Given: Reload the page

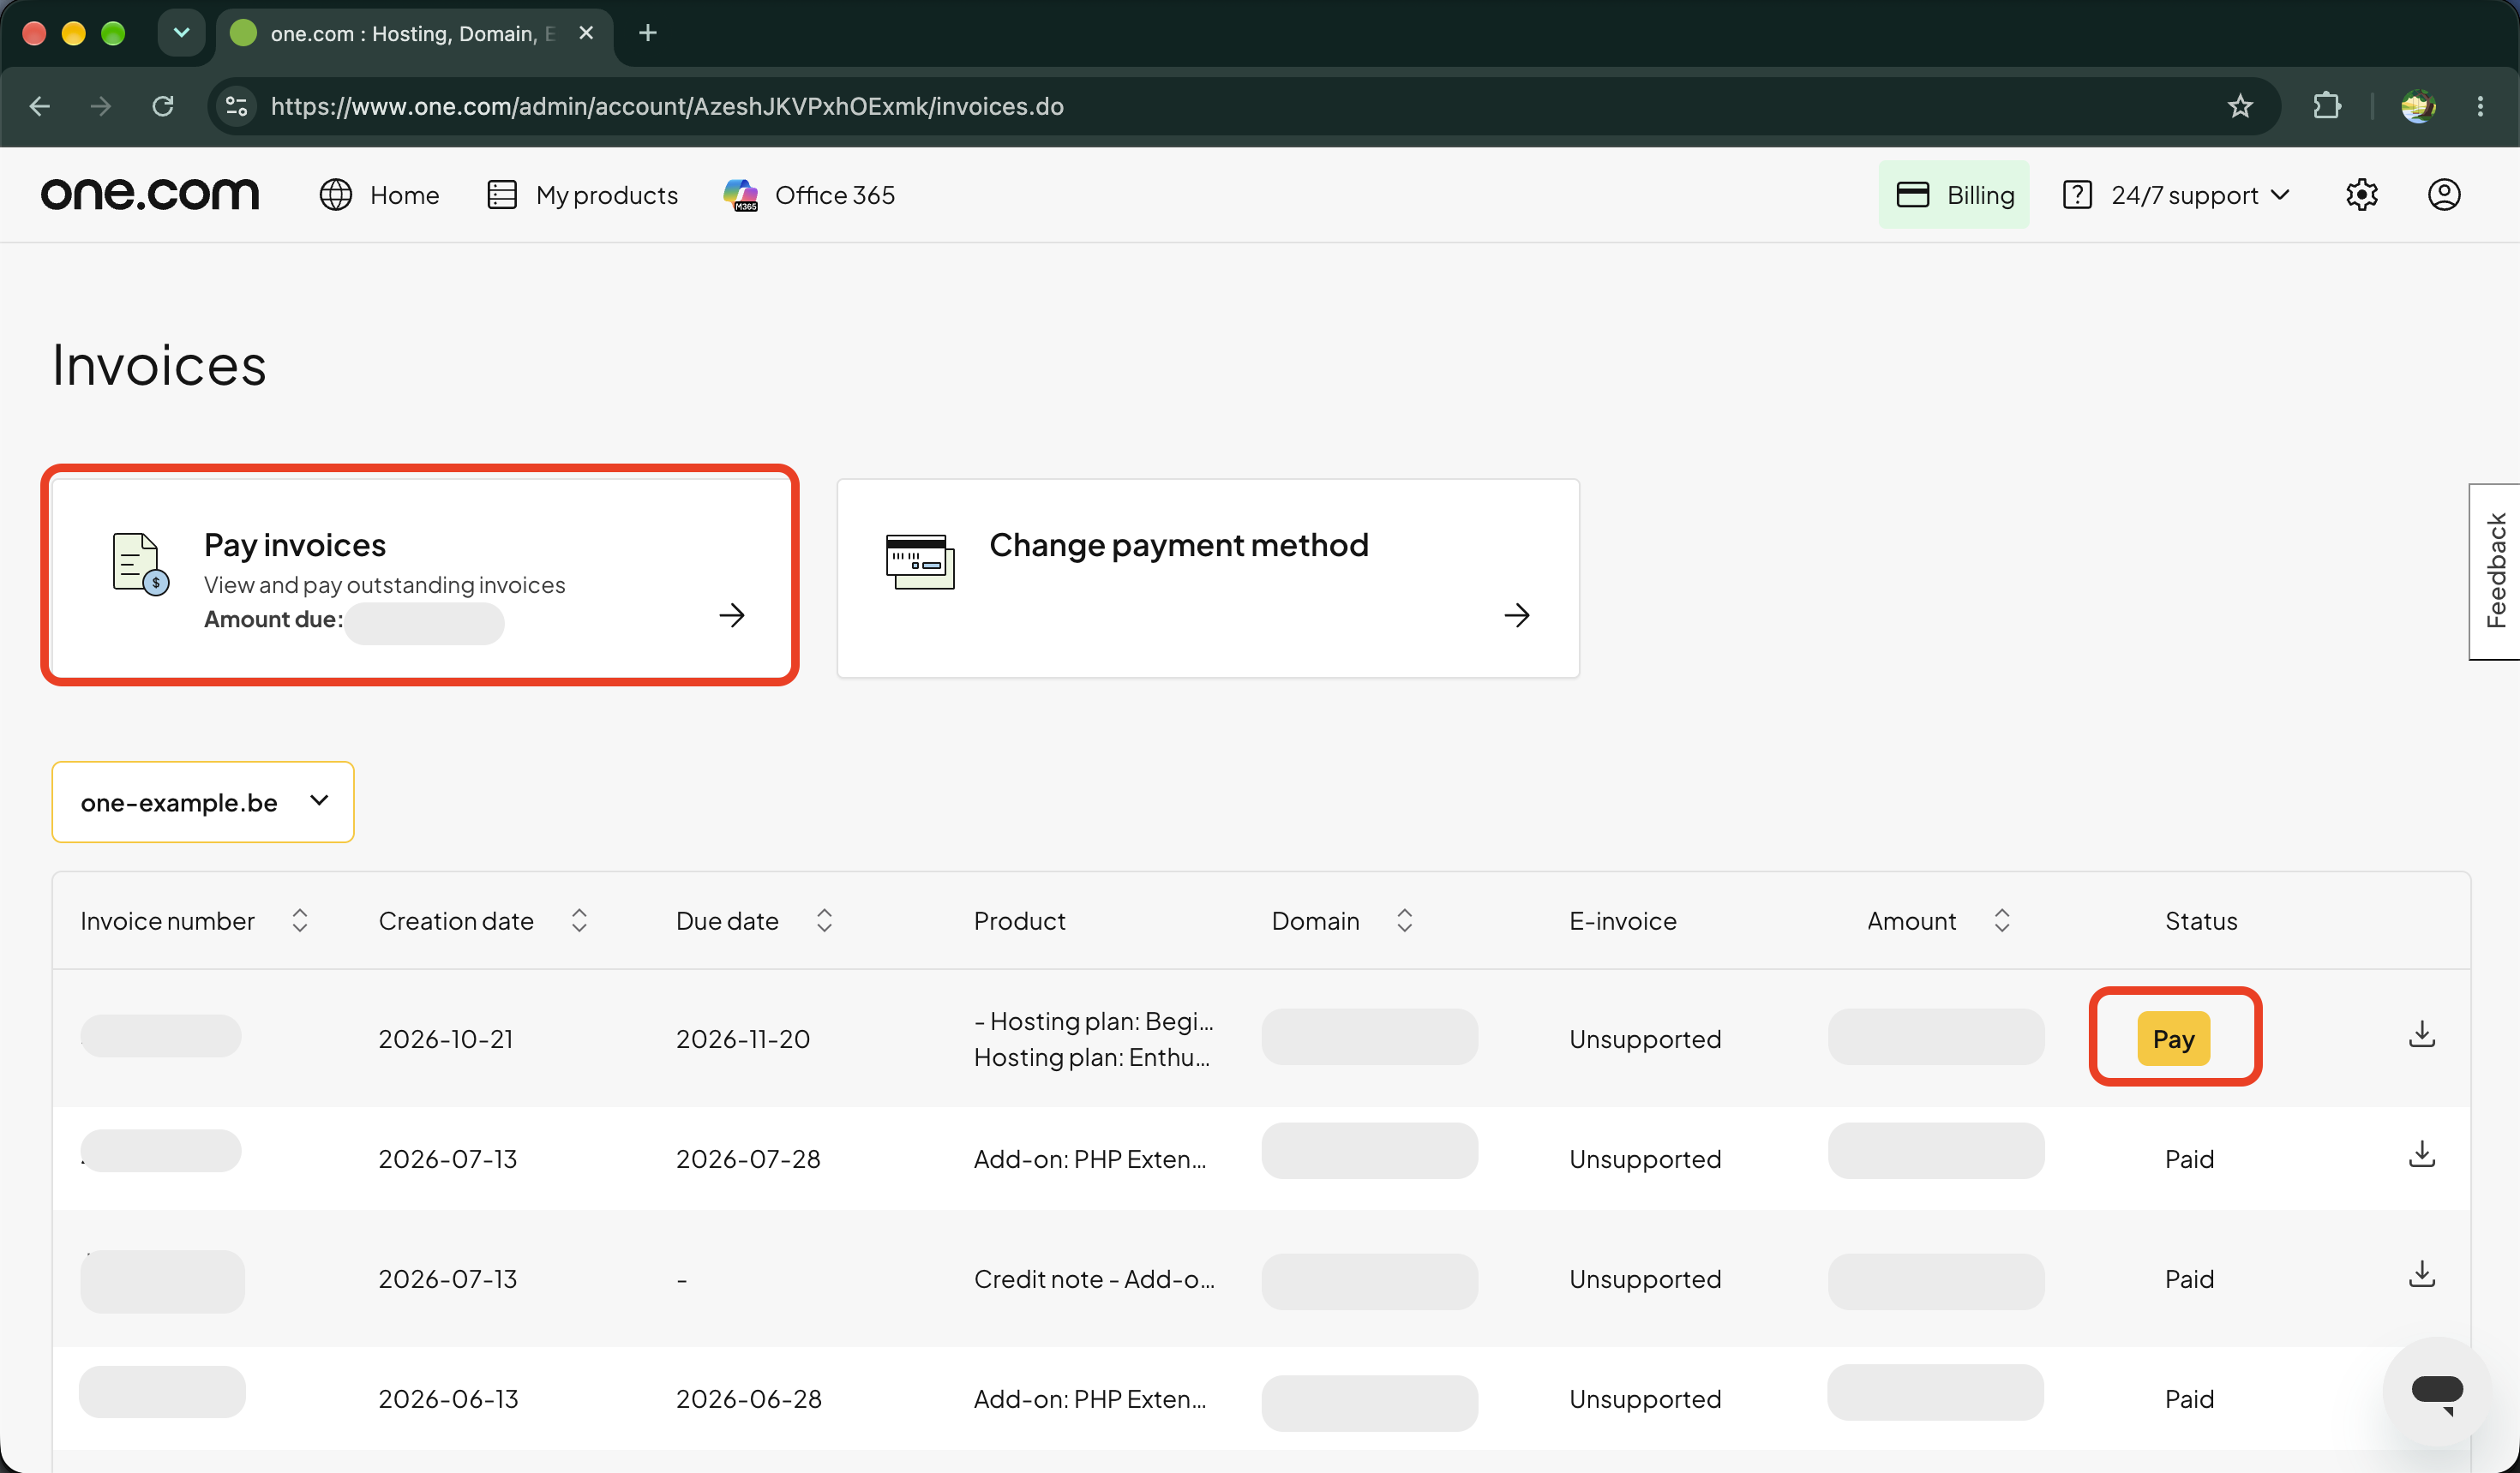Looking at the screenshot, I should 163,106.
